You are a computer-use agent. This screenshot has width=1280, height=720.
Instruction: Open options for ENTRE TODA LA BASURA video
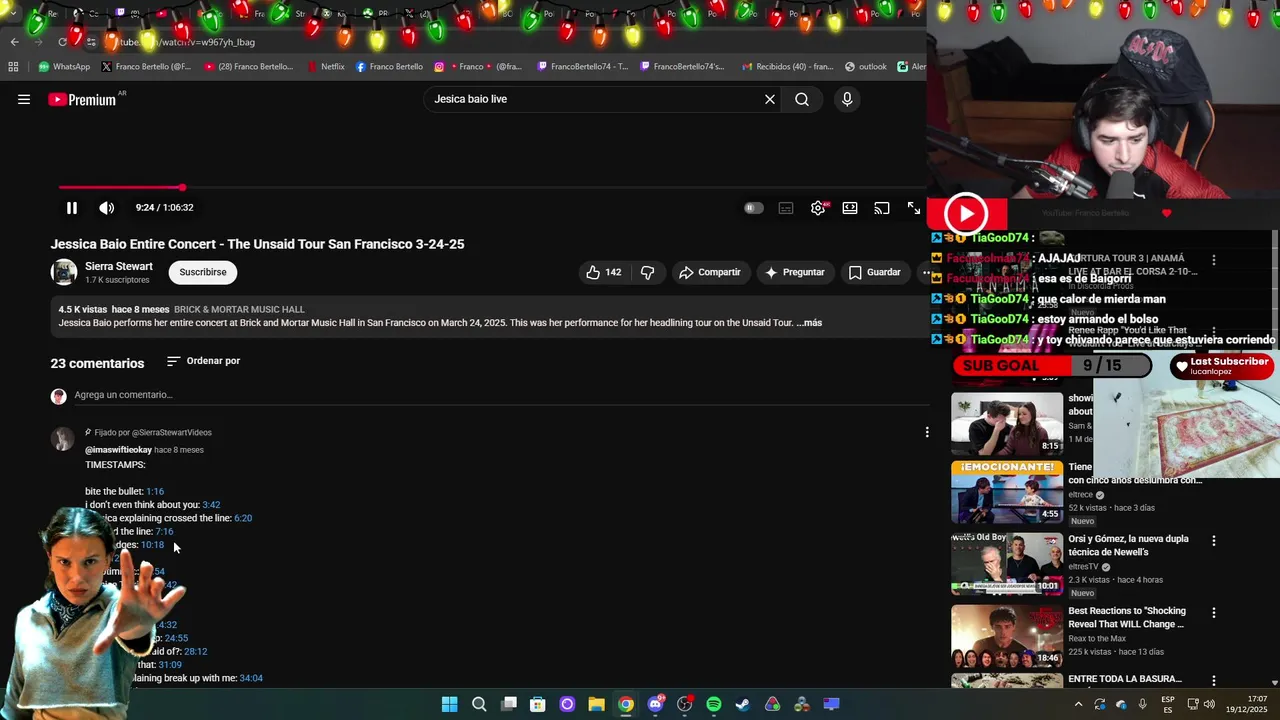pyautogui.click(x=1214, y=681)
